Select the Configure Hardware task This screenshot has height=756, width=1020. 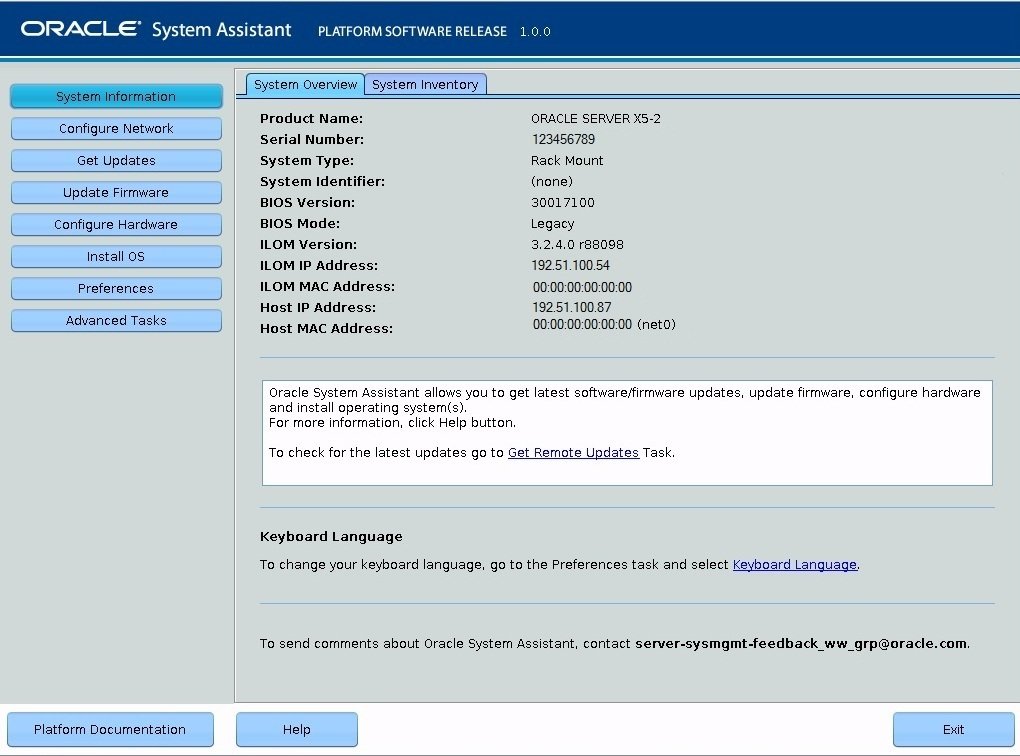[116, 224]
